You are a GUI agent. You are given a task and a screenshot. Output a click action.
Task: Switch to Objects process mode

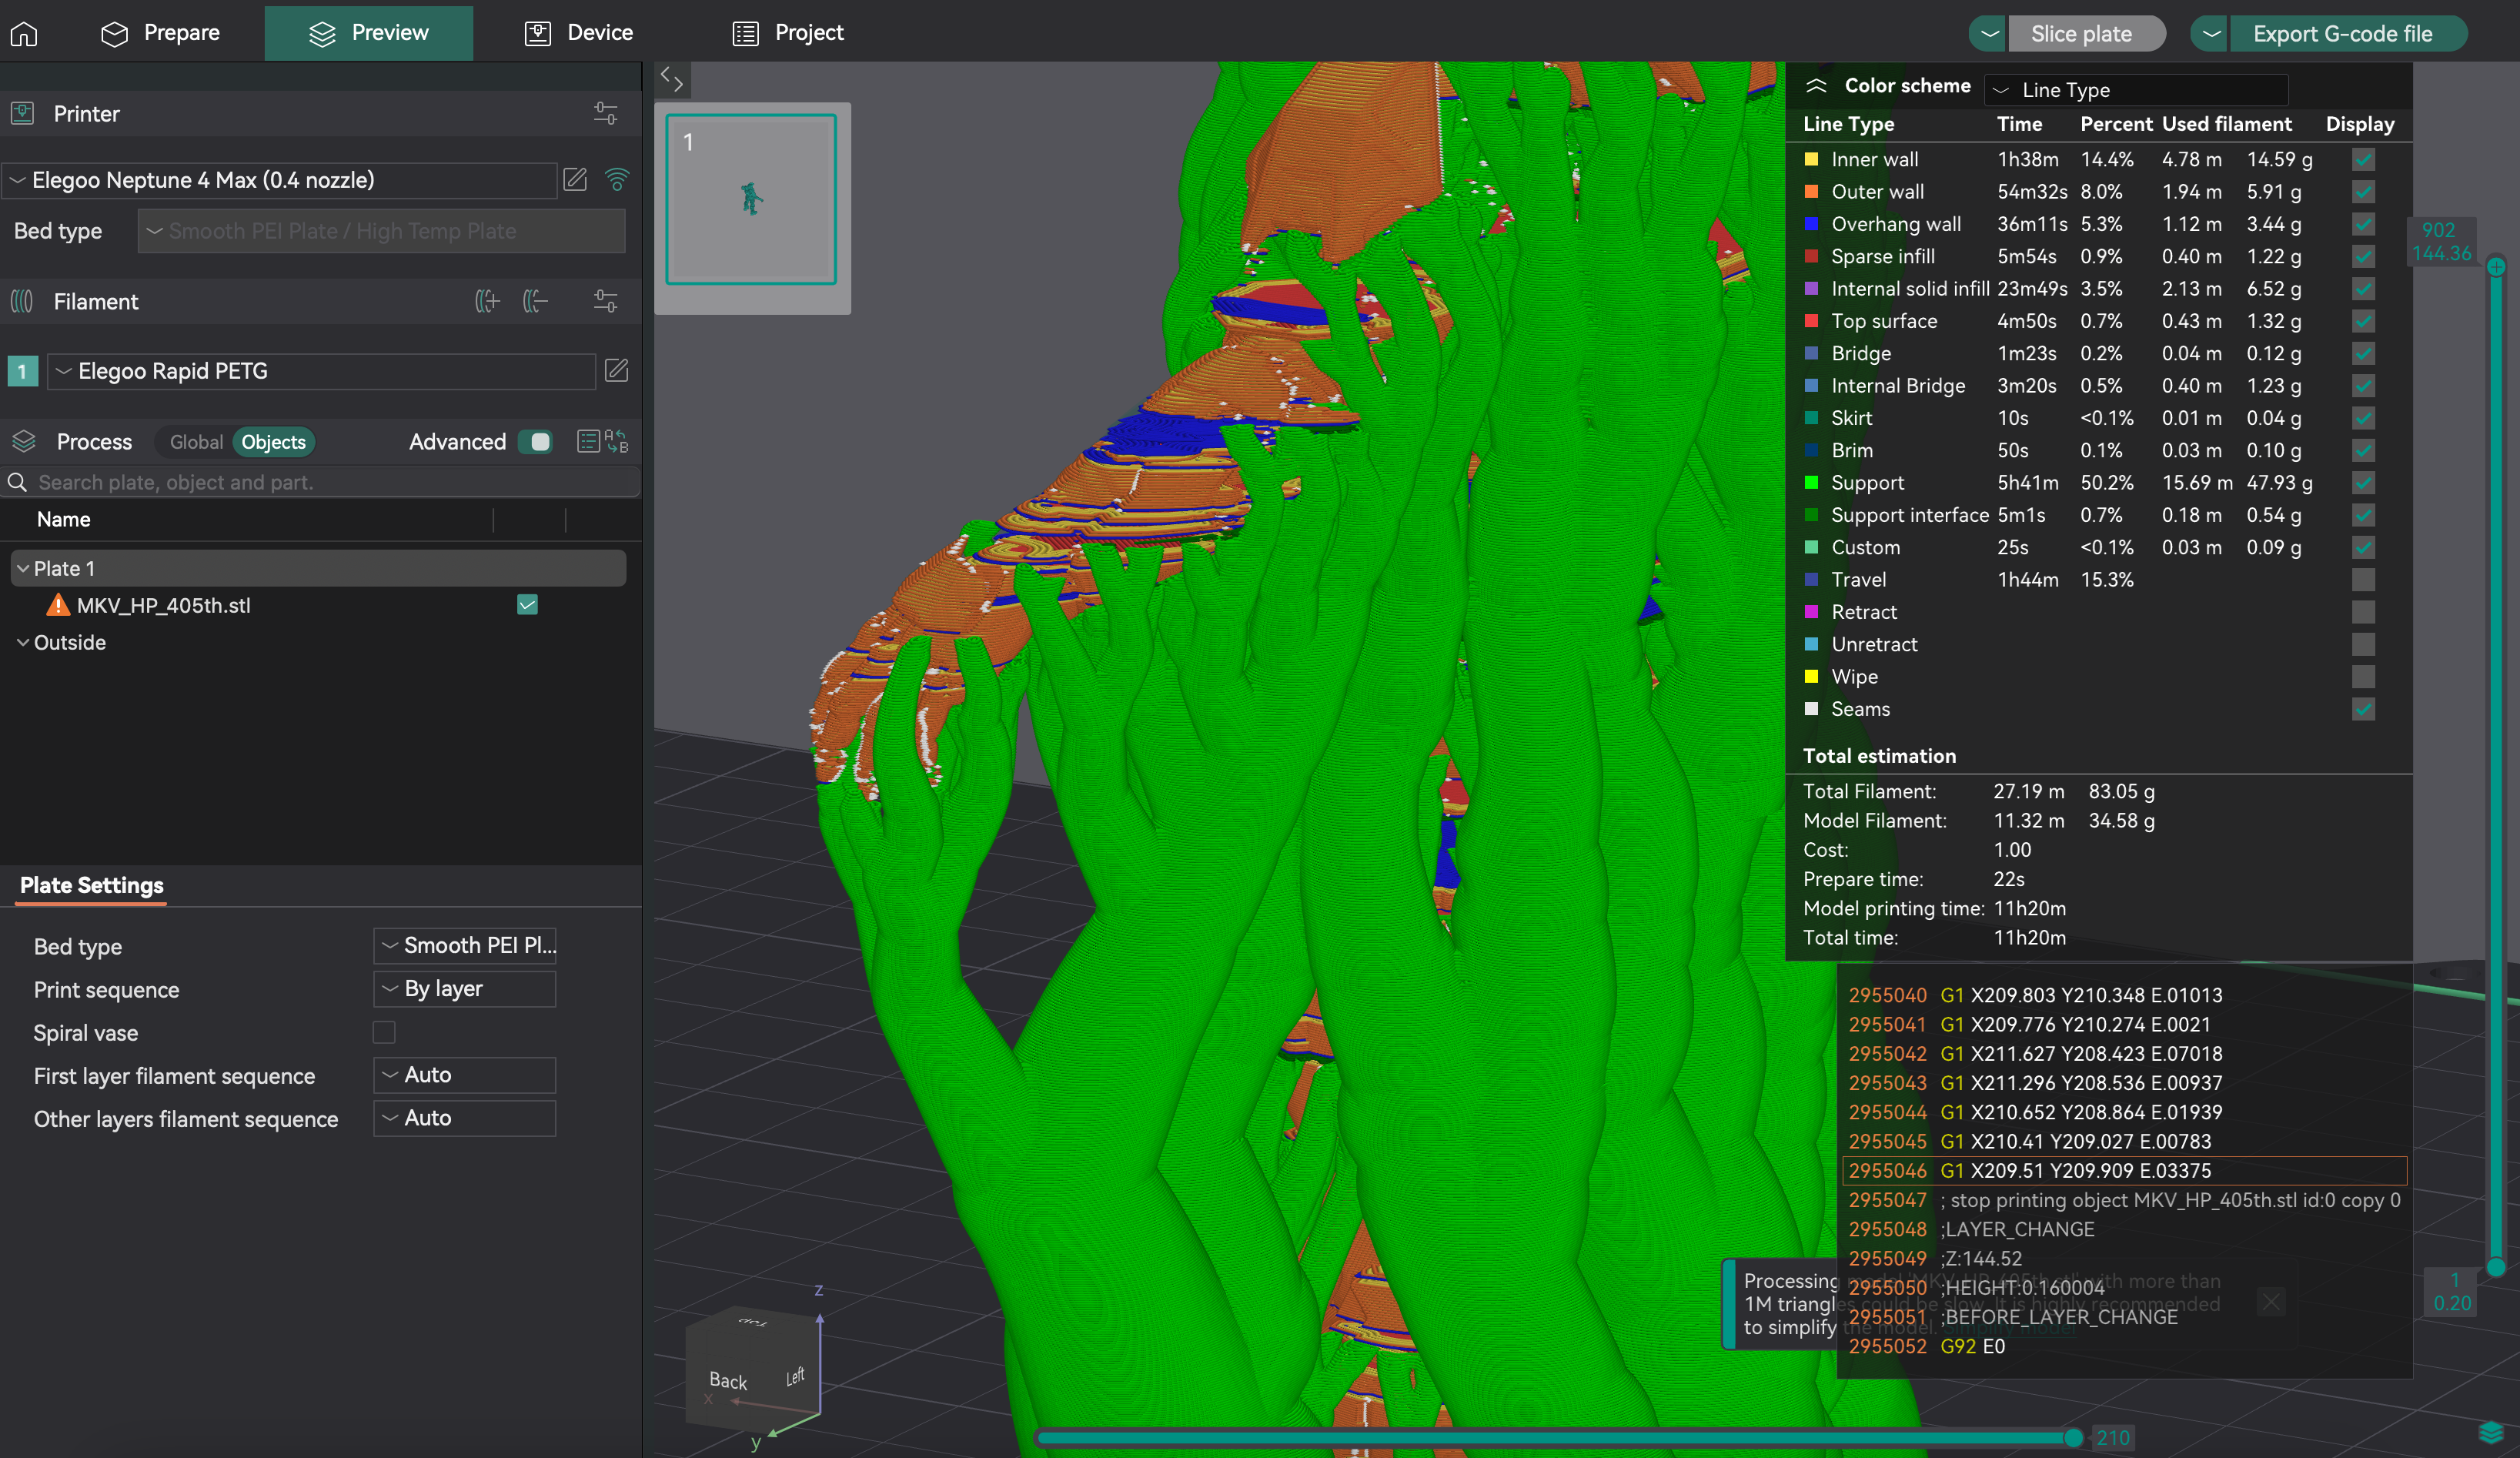point(272,441)
